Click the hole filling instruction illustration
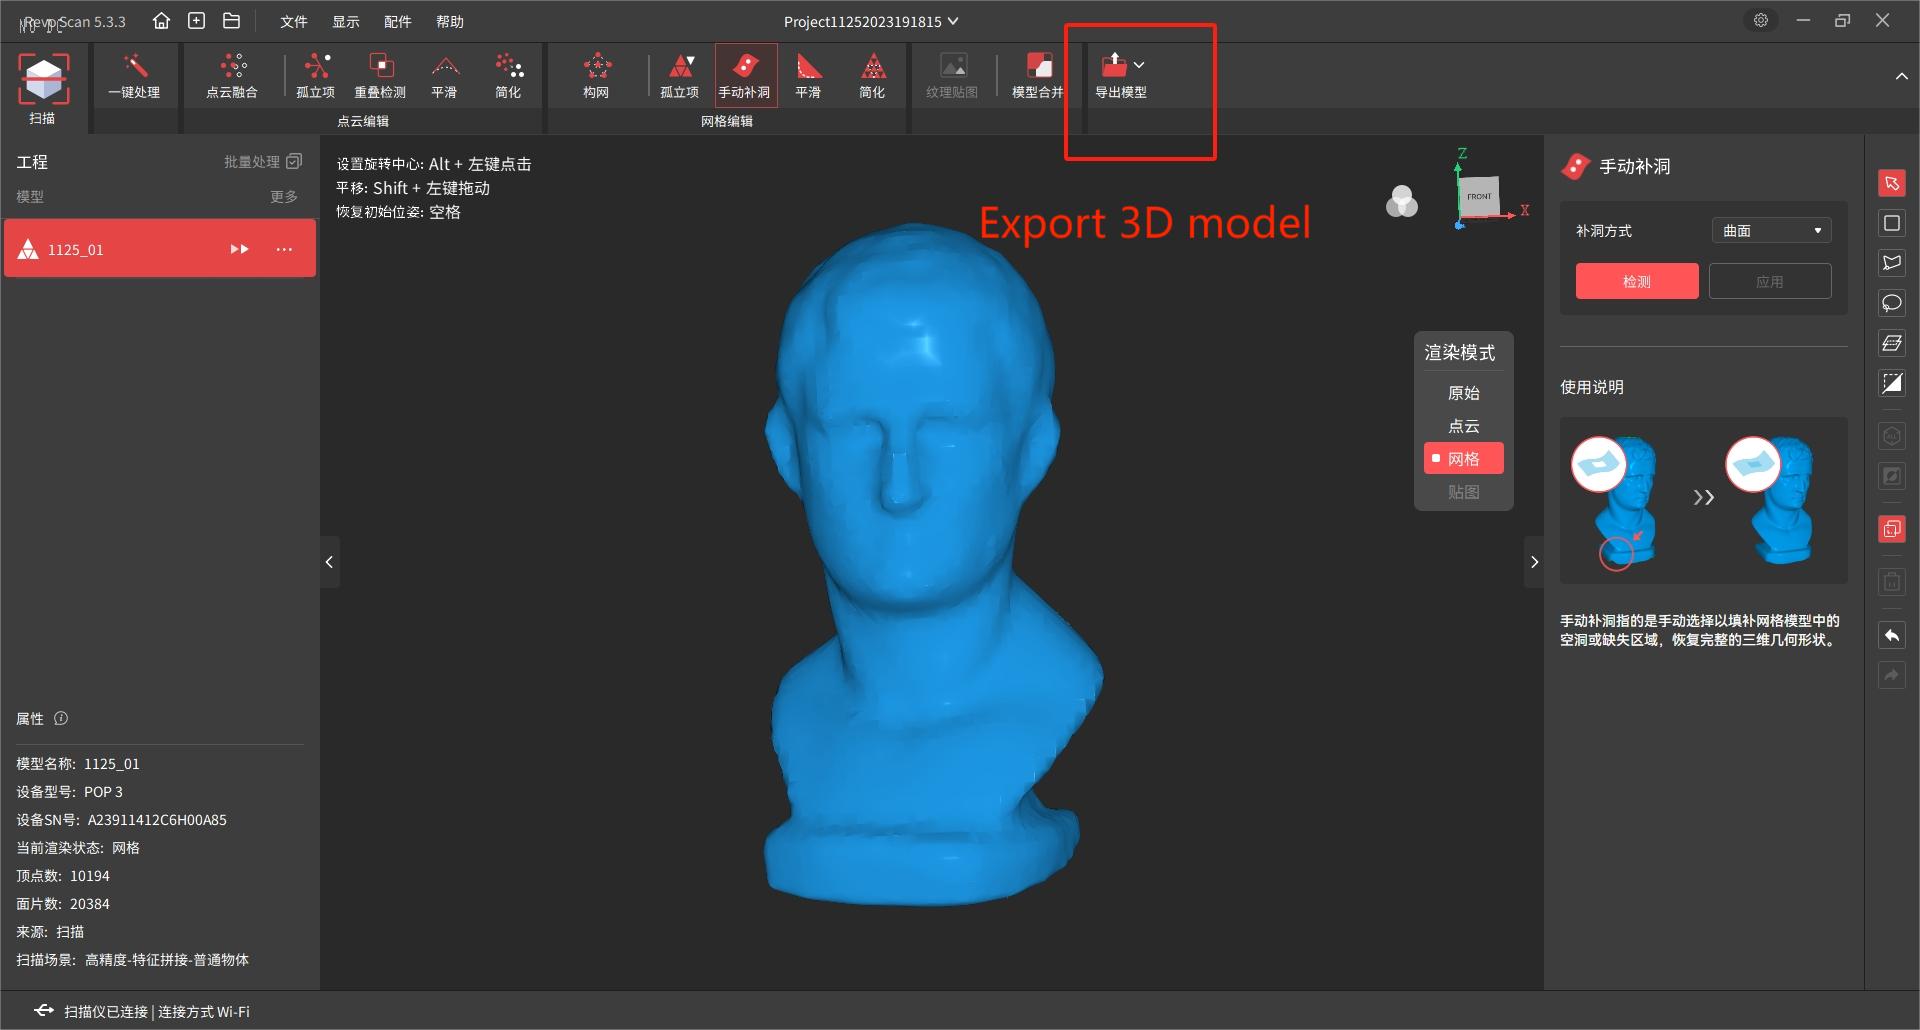This screenshot has height=1030, width=1920. point(1704,500)
